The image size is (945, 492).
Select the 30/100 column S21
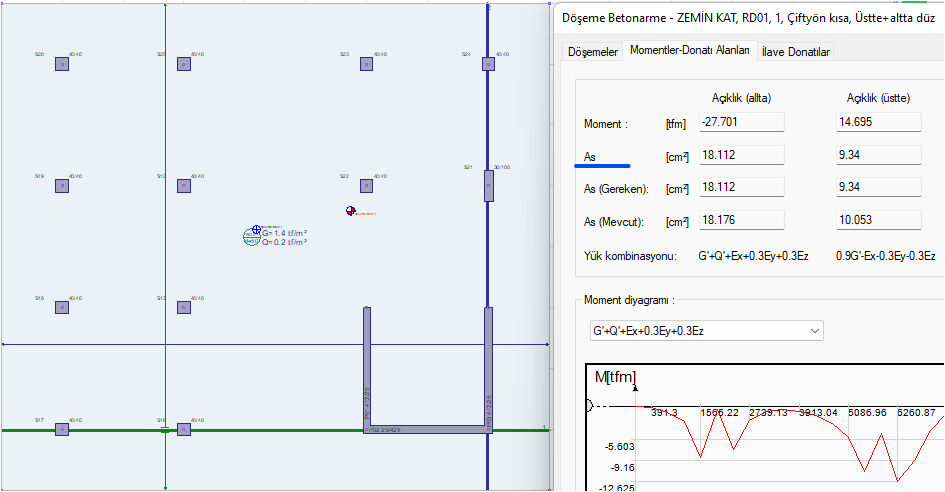pos(488,186)
